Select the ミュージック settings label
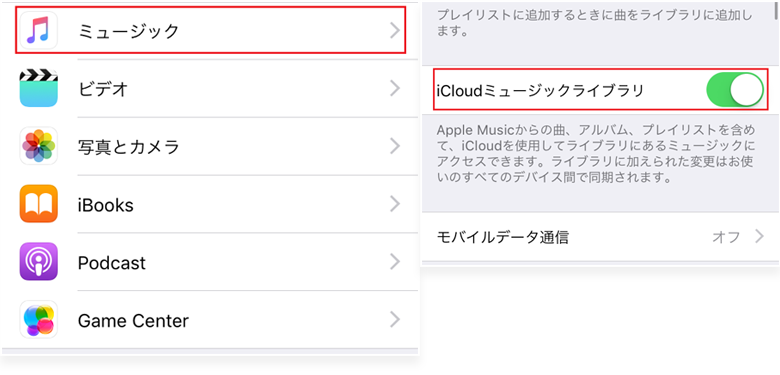The height and width of the screenshot is (375, 780). tap(128, 31)
